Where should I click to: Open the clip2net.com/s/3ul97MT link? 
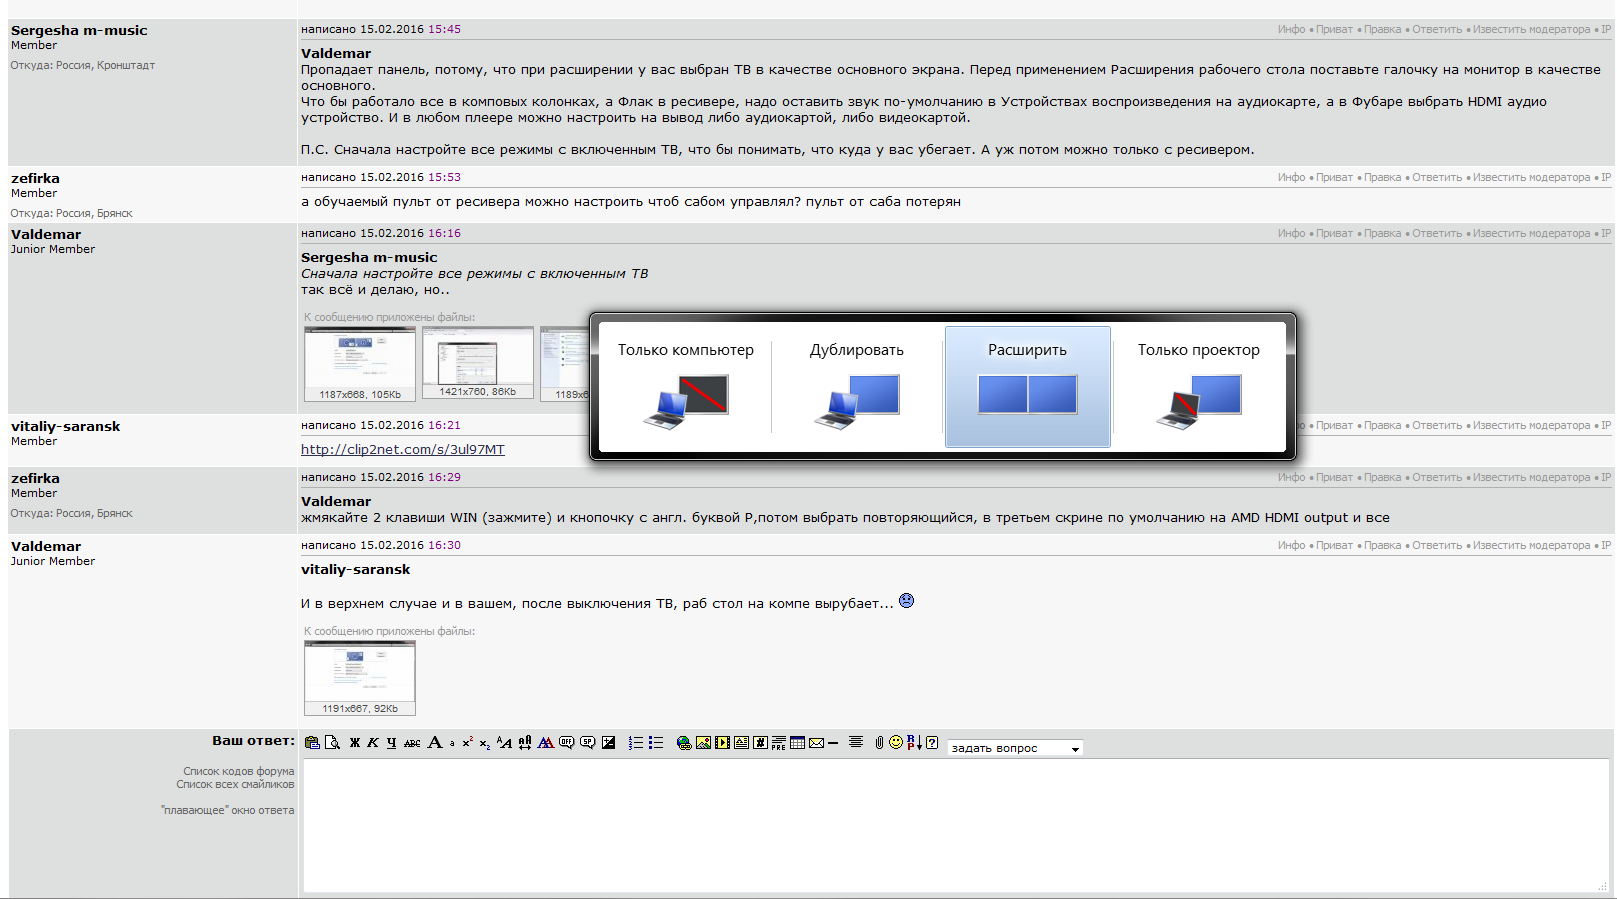(403, 449)
